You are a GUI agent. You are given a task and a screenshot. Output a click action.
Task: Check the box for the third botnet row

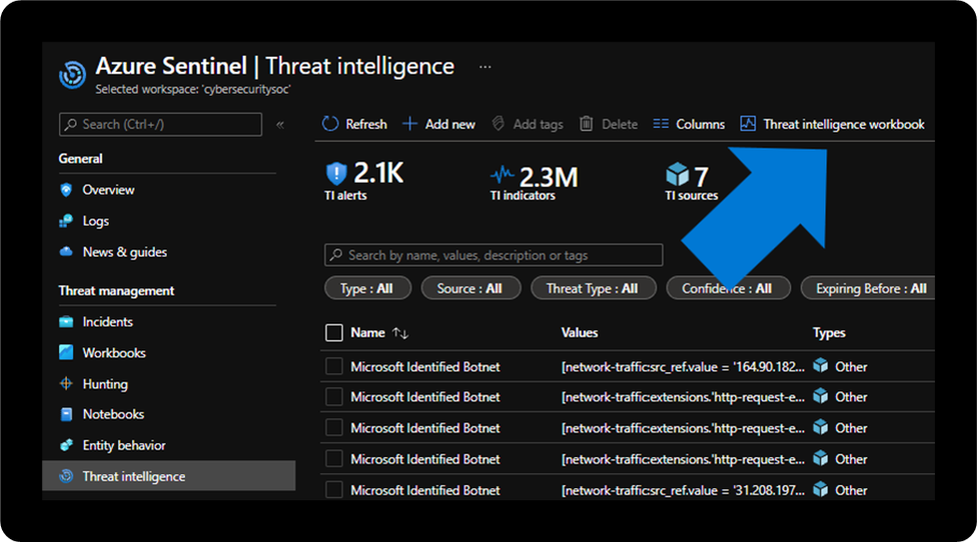334,428
